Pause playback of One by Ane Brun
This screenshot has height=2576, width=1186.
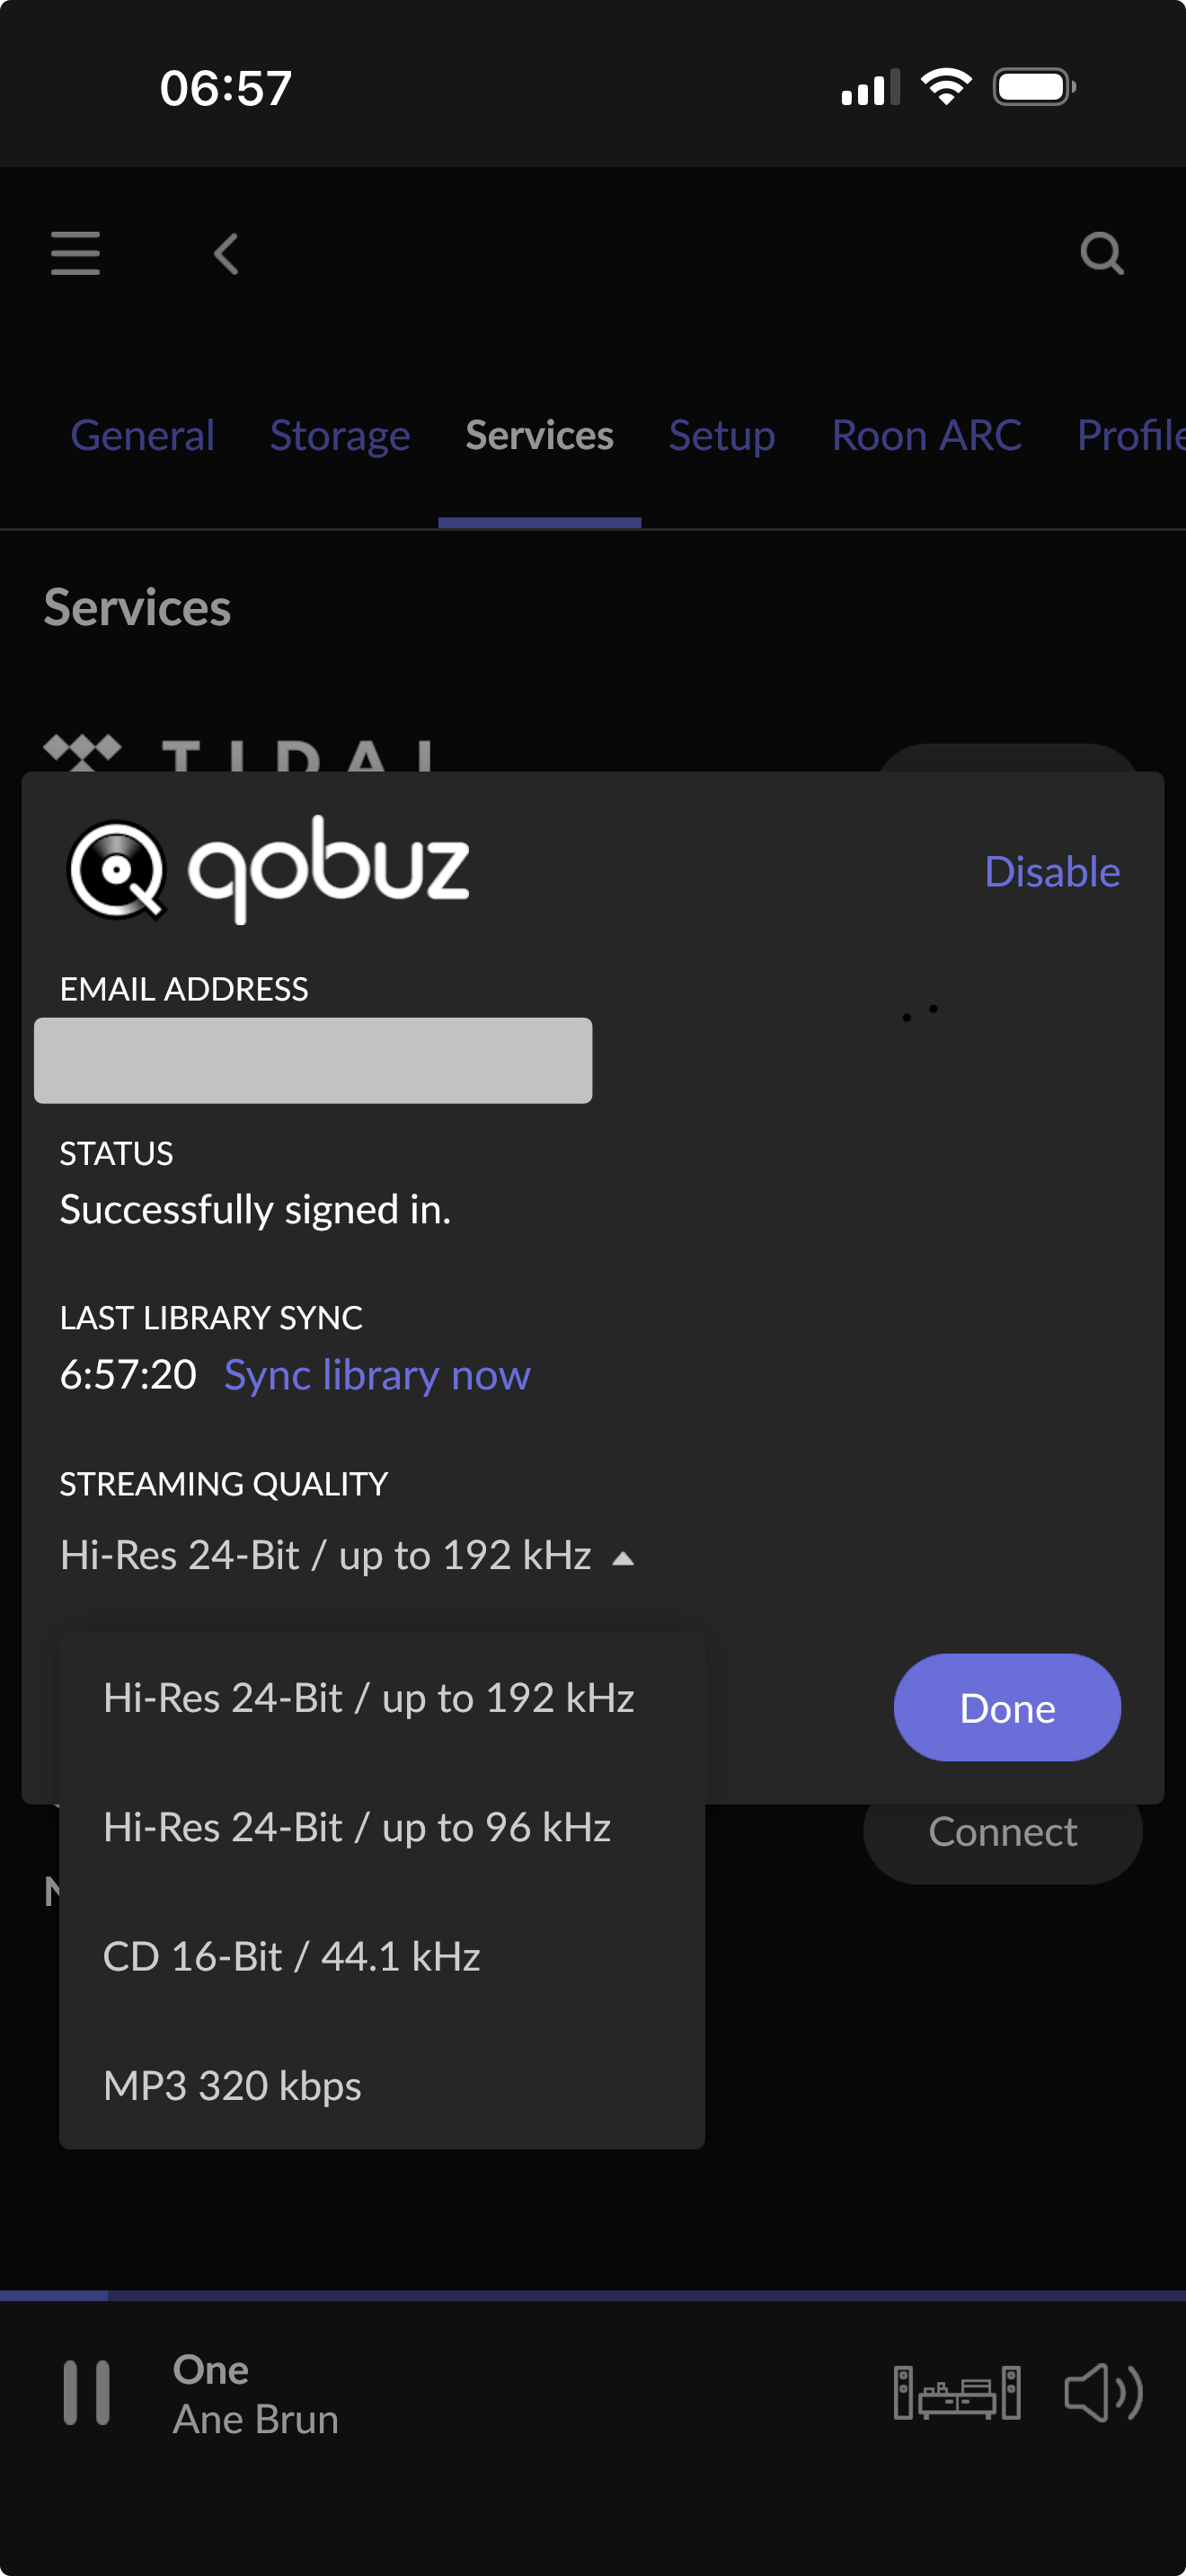pos(86,2393)
